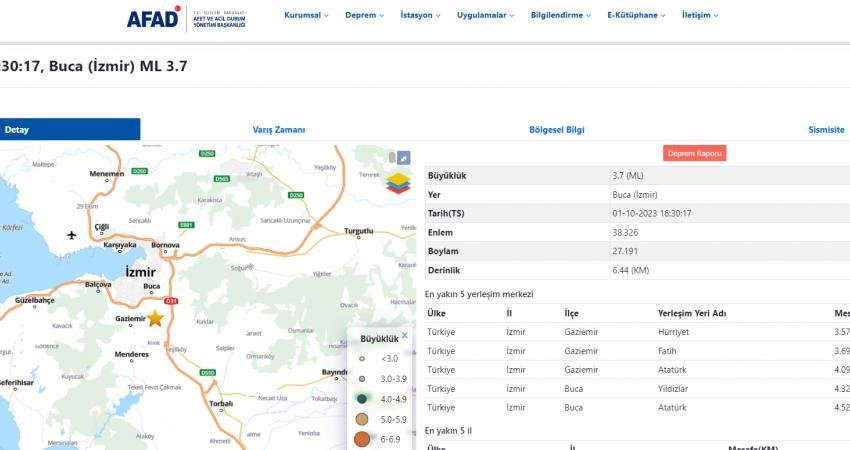This screenshot has width=850, height=450.
Task: Click the AFAD logo
Action: [x=186, y=18]
